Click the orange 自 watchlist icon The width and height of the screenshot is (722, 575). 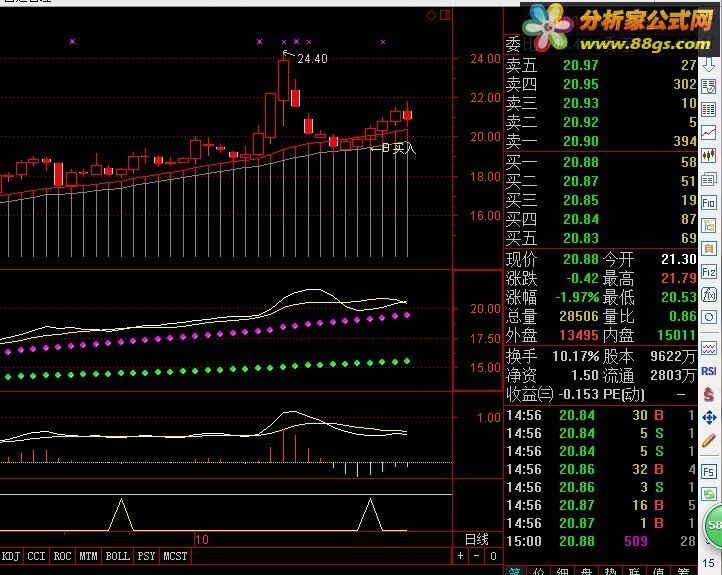(709, 249)
